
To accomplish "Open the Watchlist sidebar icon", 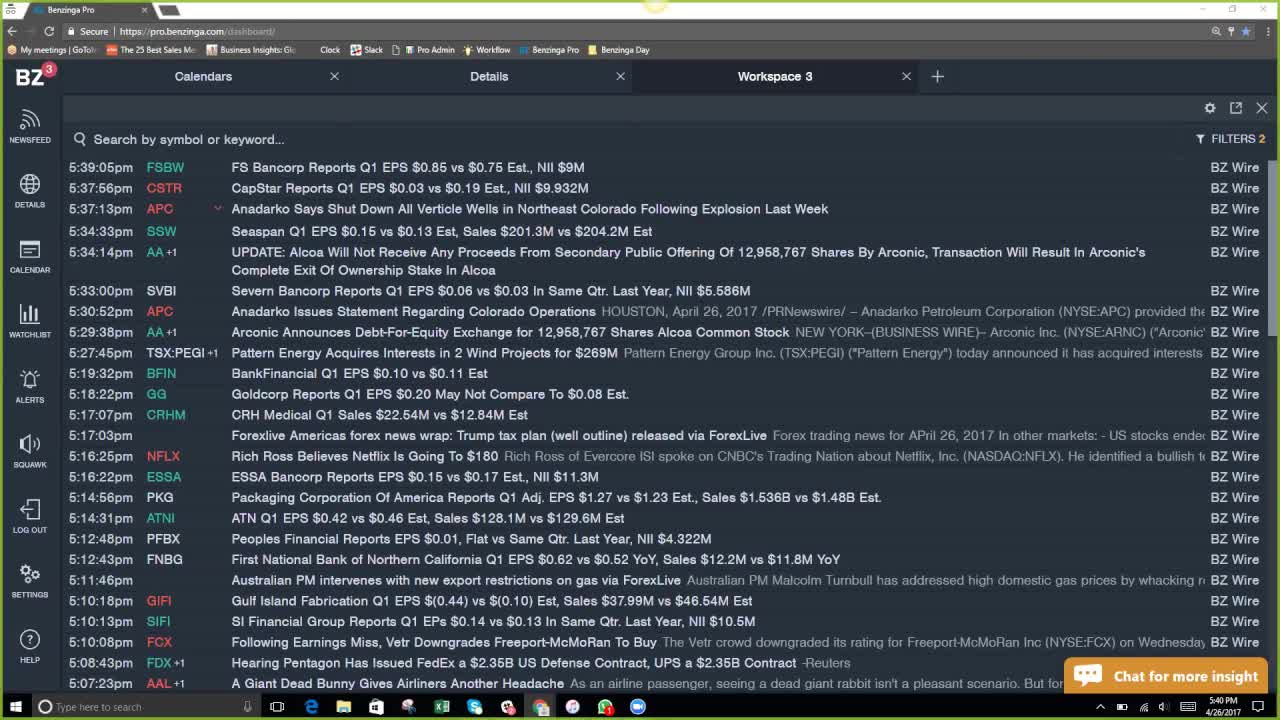I will coord(30,321).
